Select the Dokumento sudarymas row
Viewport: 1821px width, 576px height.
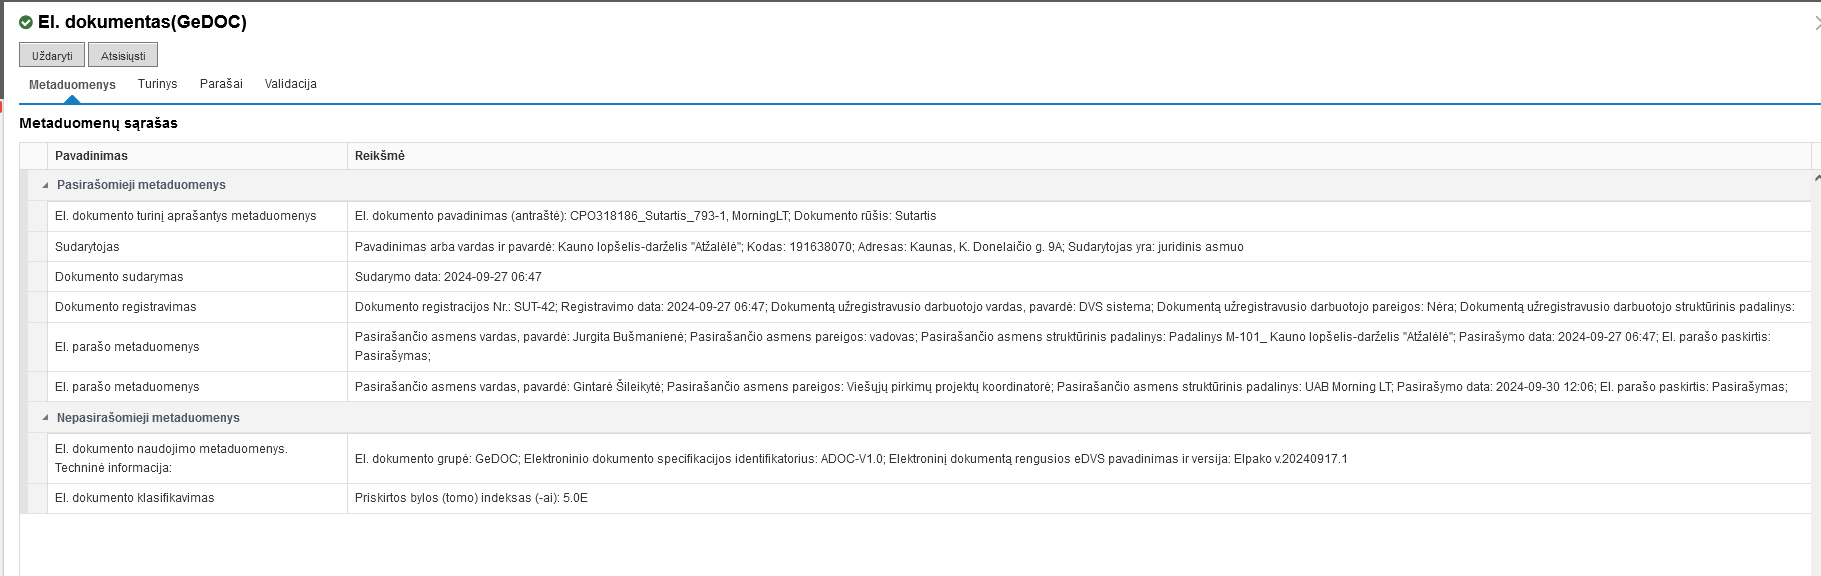[x=119, y=277]
